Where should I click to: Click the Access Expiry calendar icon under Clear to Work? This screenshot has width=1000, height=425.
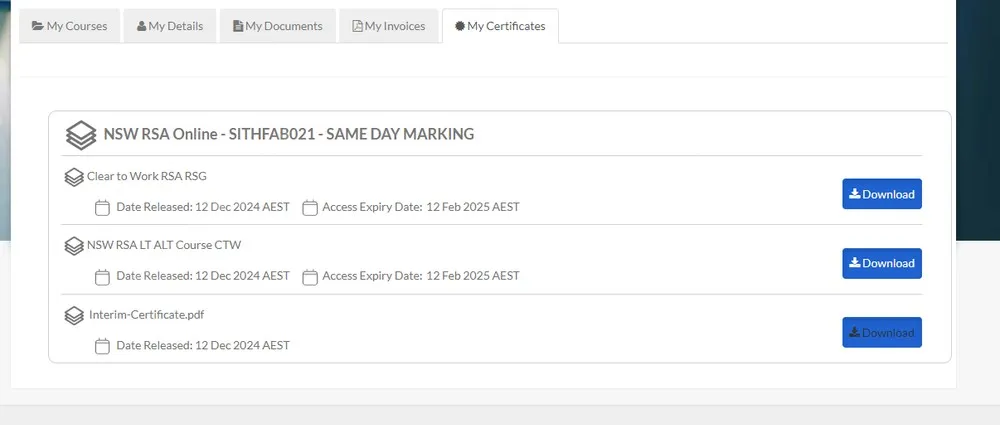(x=310, y=208)
